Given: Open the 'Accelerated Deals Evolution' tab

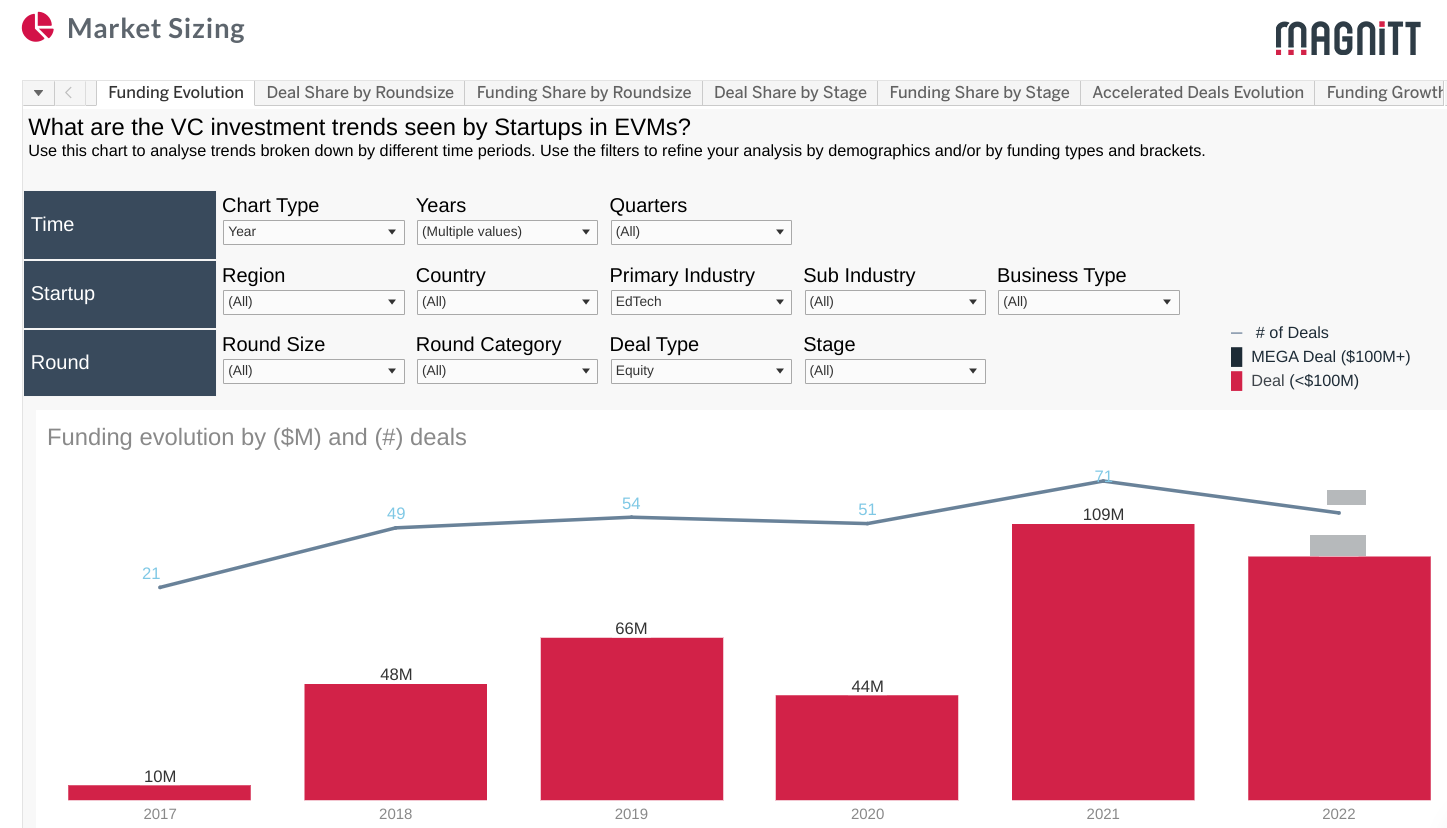Looking at the screenshot, I should tap(1198, 92).
